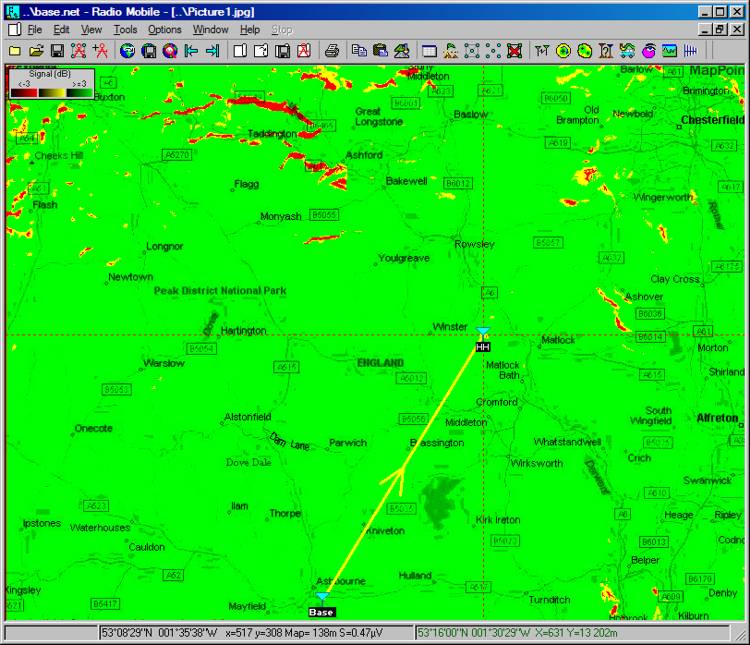Open Picture properties red compass page icon
The image size is (750, 645).
pyautogui.click(x=304, y=51)
